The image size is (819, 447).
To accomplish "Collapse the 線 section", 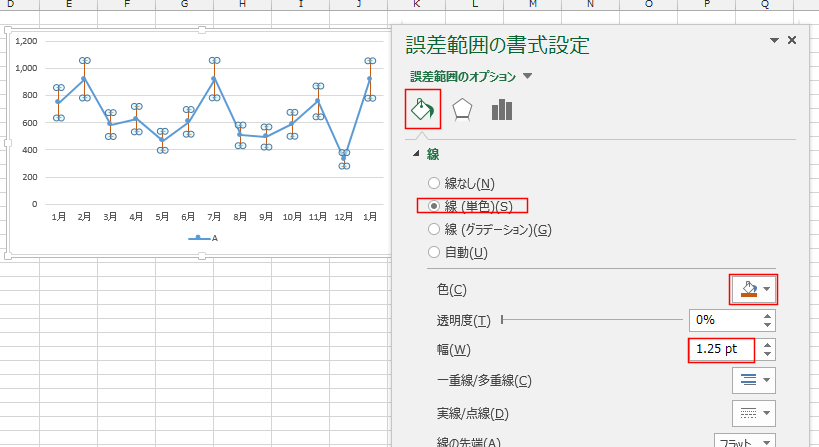I will (416, 154).
